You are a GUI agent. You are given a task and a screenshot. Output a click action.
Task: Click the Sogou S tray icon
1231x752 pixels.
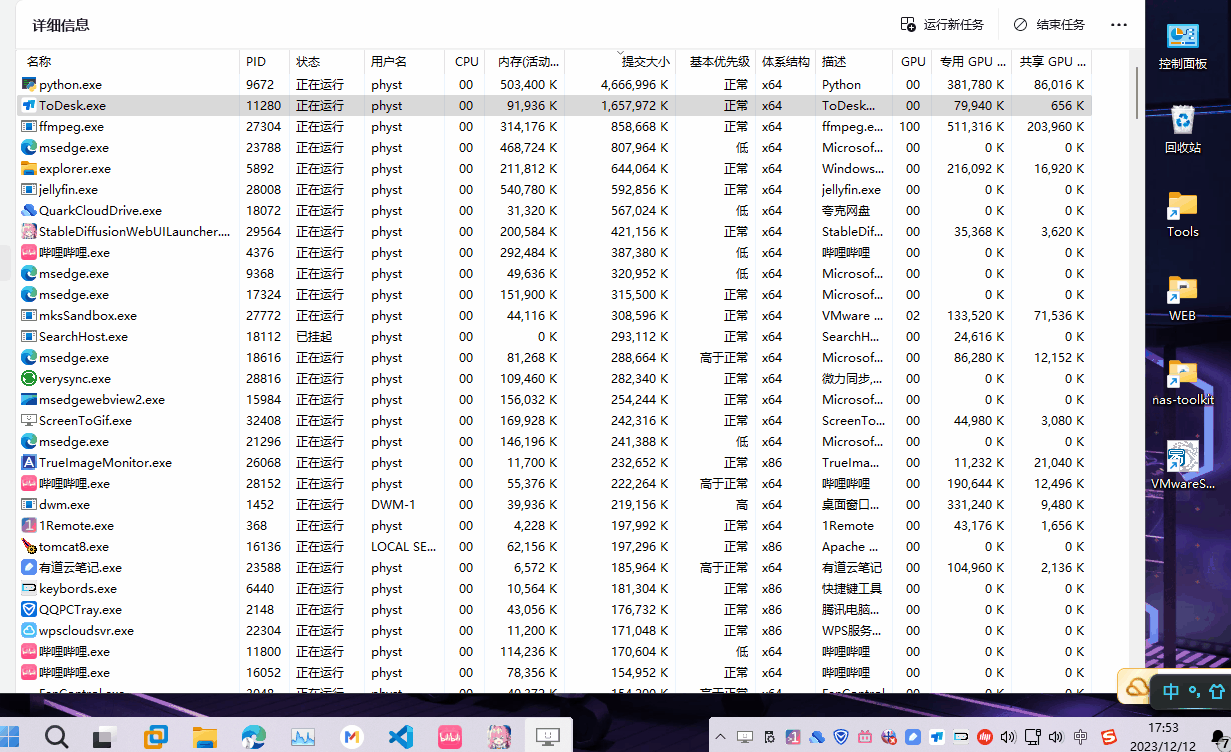coord(1110,738)
